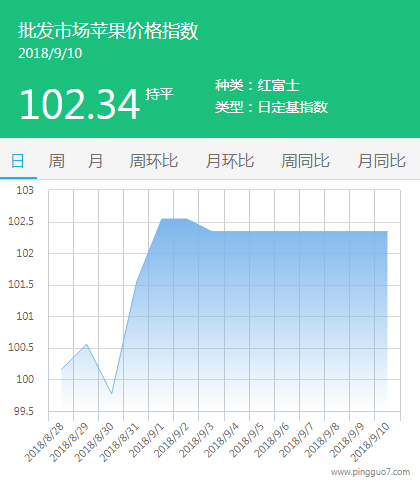Click the x-axis label 2018/9/4
420x483 pixels.
coord(222,440)
